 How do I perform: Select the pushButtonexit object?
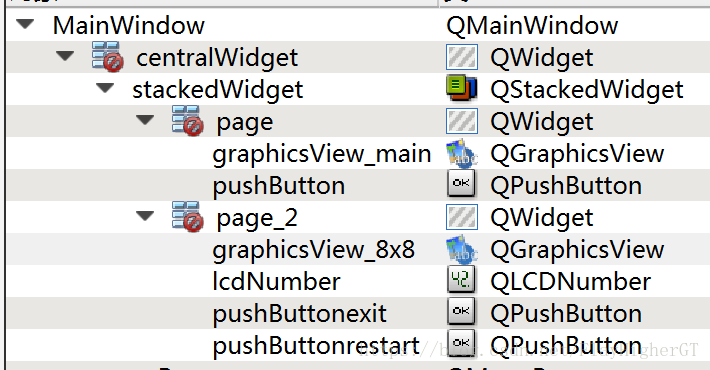(299, 314)
